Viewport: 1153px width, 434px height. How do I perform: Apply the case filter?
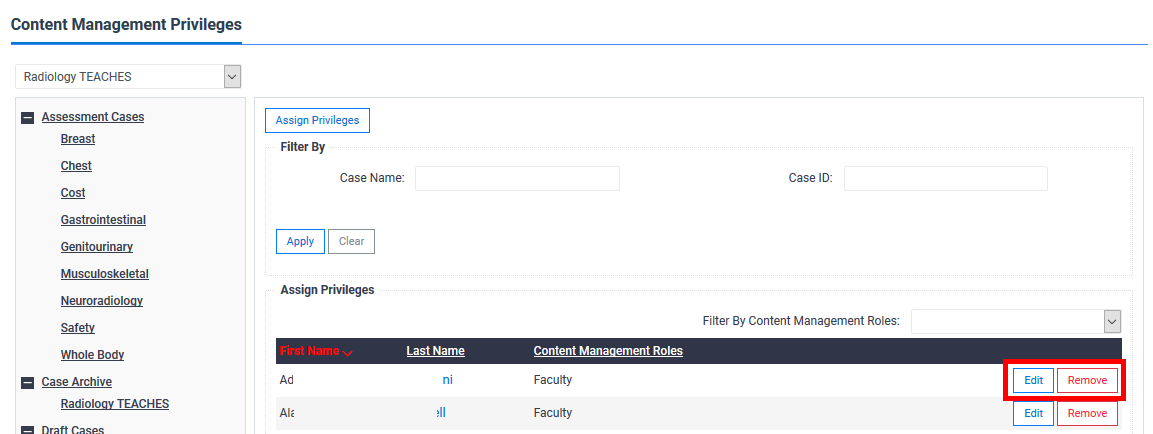click(300, 241)
